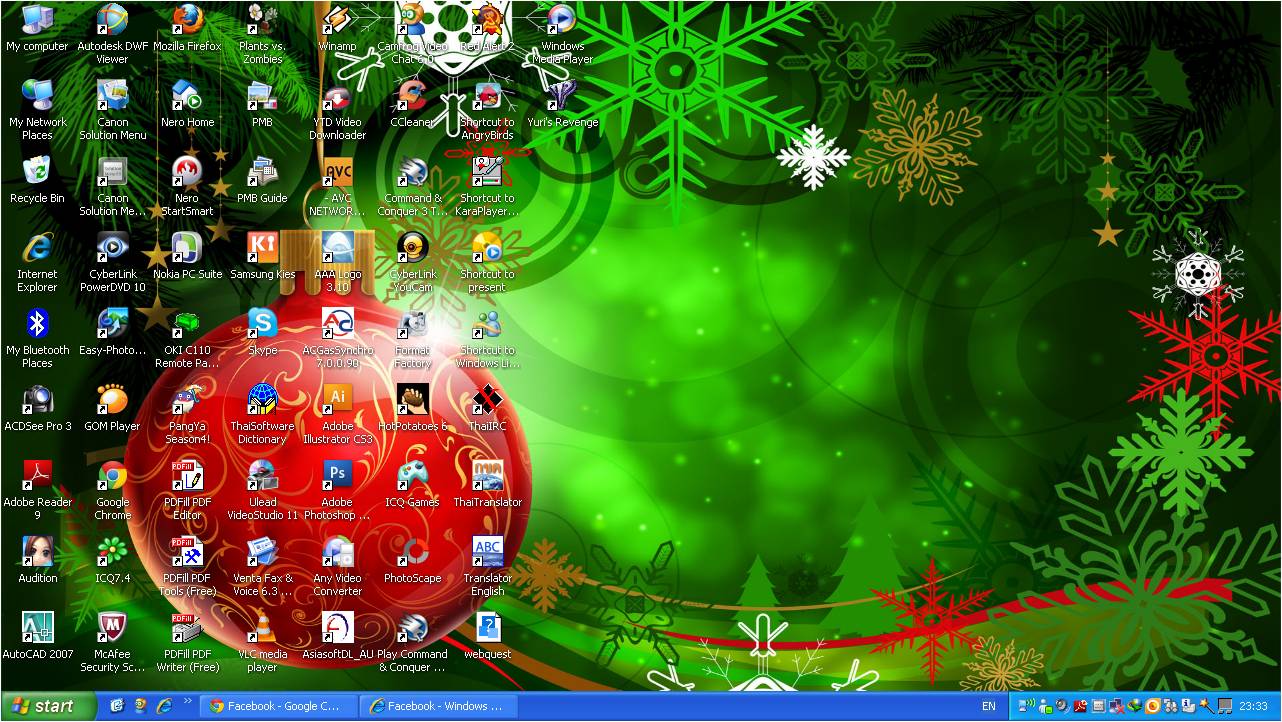This screenshot has width=1282, height=722.
Task: Launch Audition desktop icon
Action: coord(37,560)
